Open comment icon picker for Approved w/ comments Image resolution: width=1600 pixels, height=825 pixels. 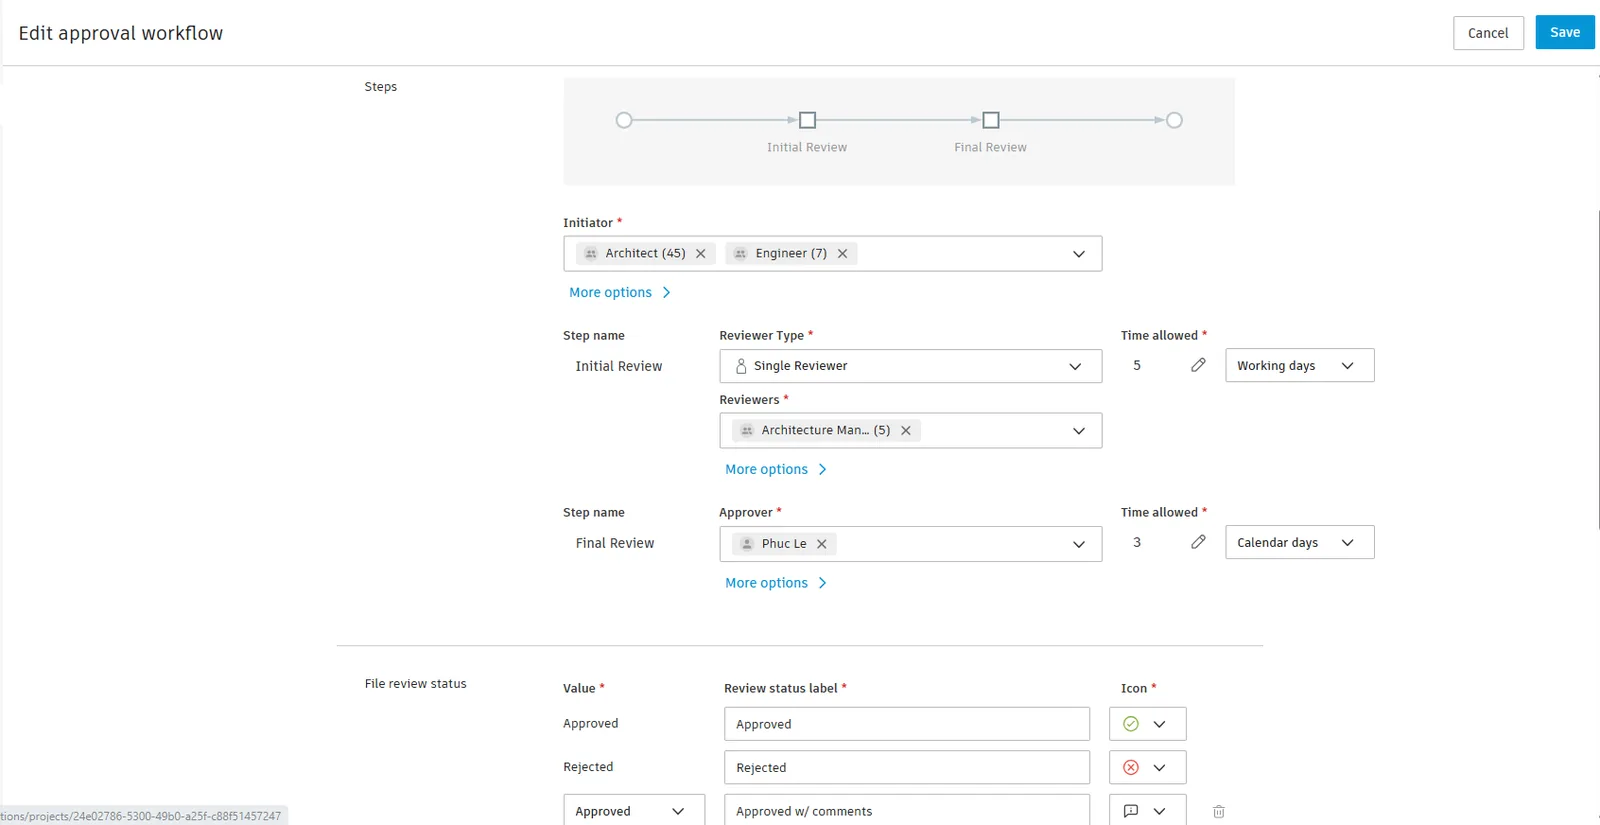1148,810
